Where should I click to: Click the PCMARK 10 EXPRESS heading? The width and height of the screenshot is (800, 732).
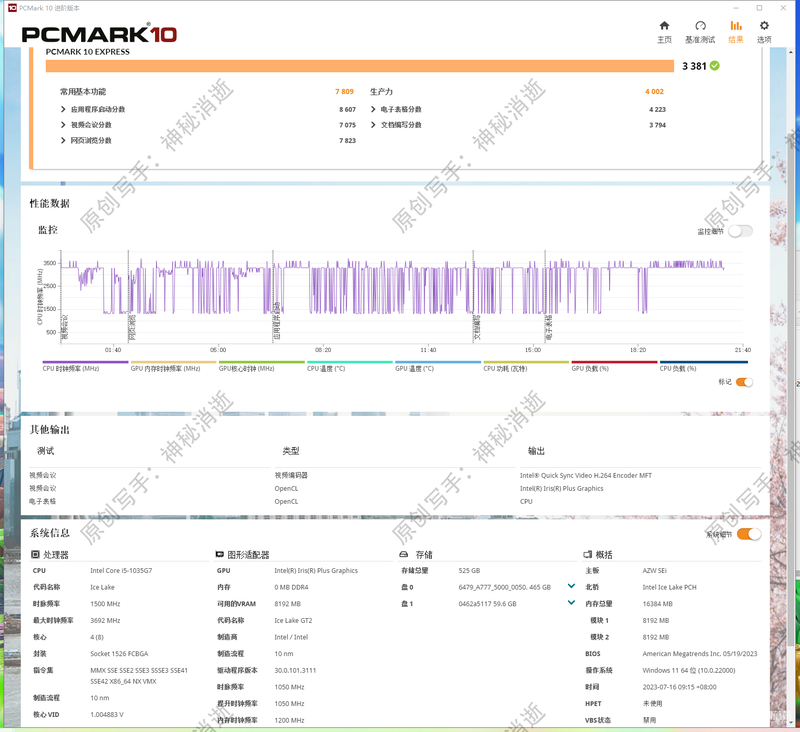point(88,52)
